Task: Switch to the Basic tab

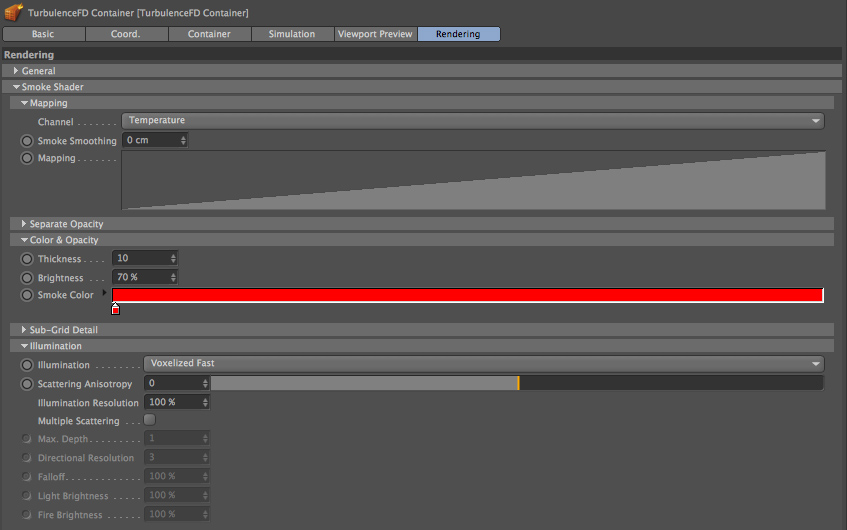Action: (x=43, y=34)
